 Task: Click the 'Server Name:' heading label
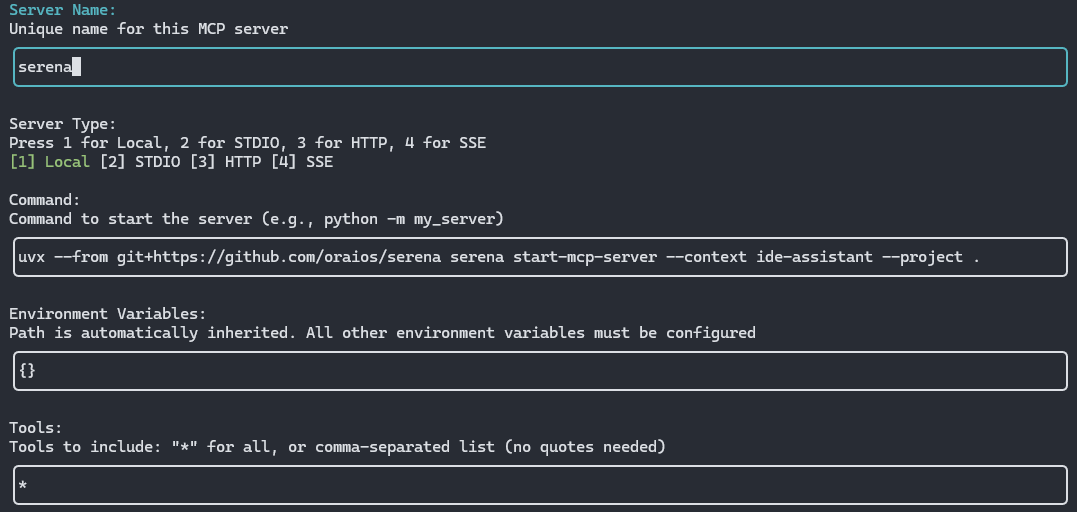[63, 10]
